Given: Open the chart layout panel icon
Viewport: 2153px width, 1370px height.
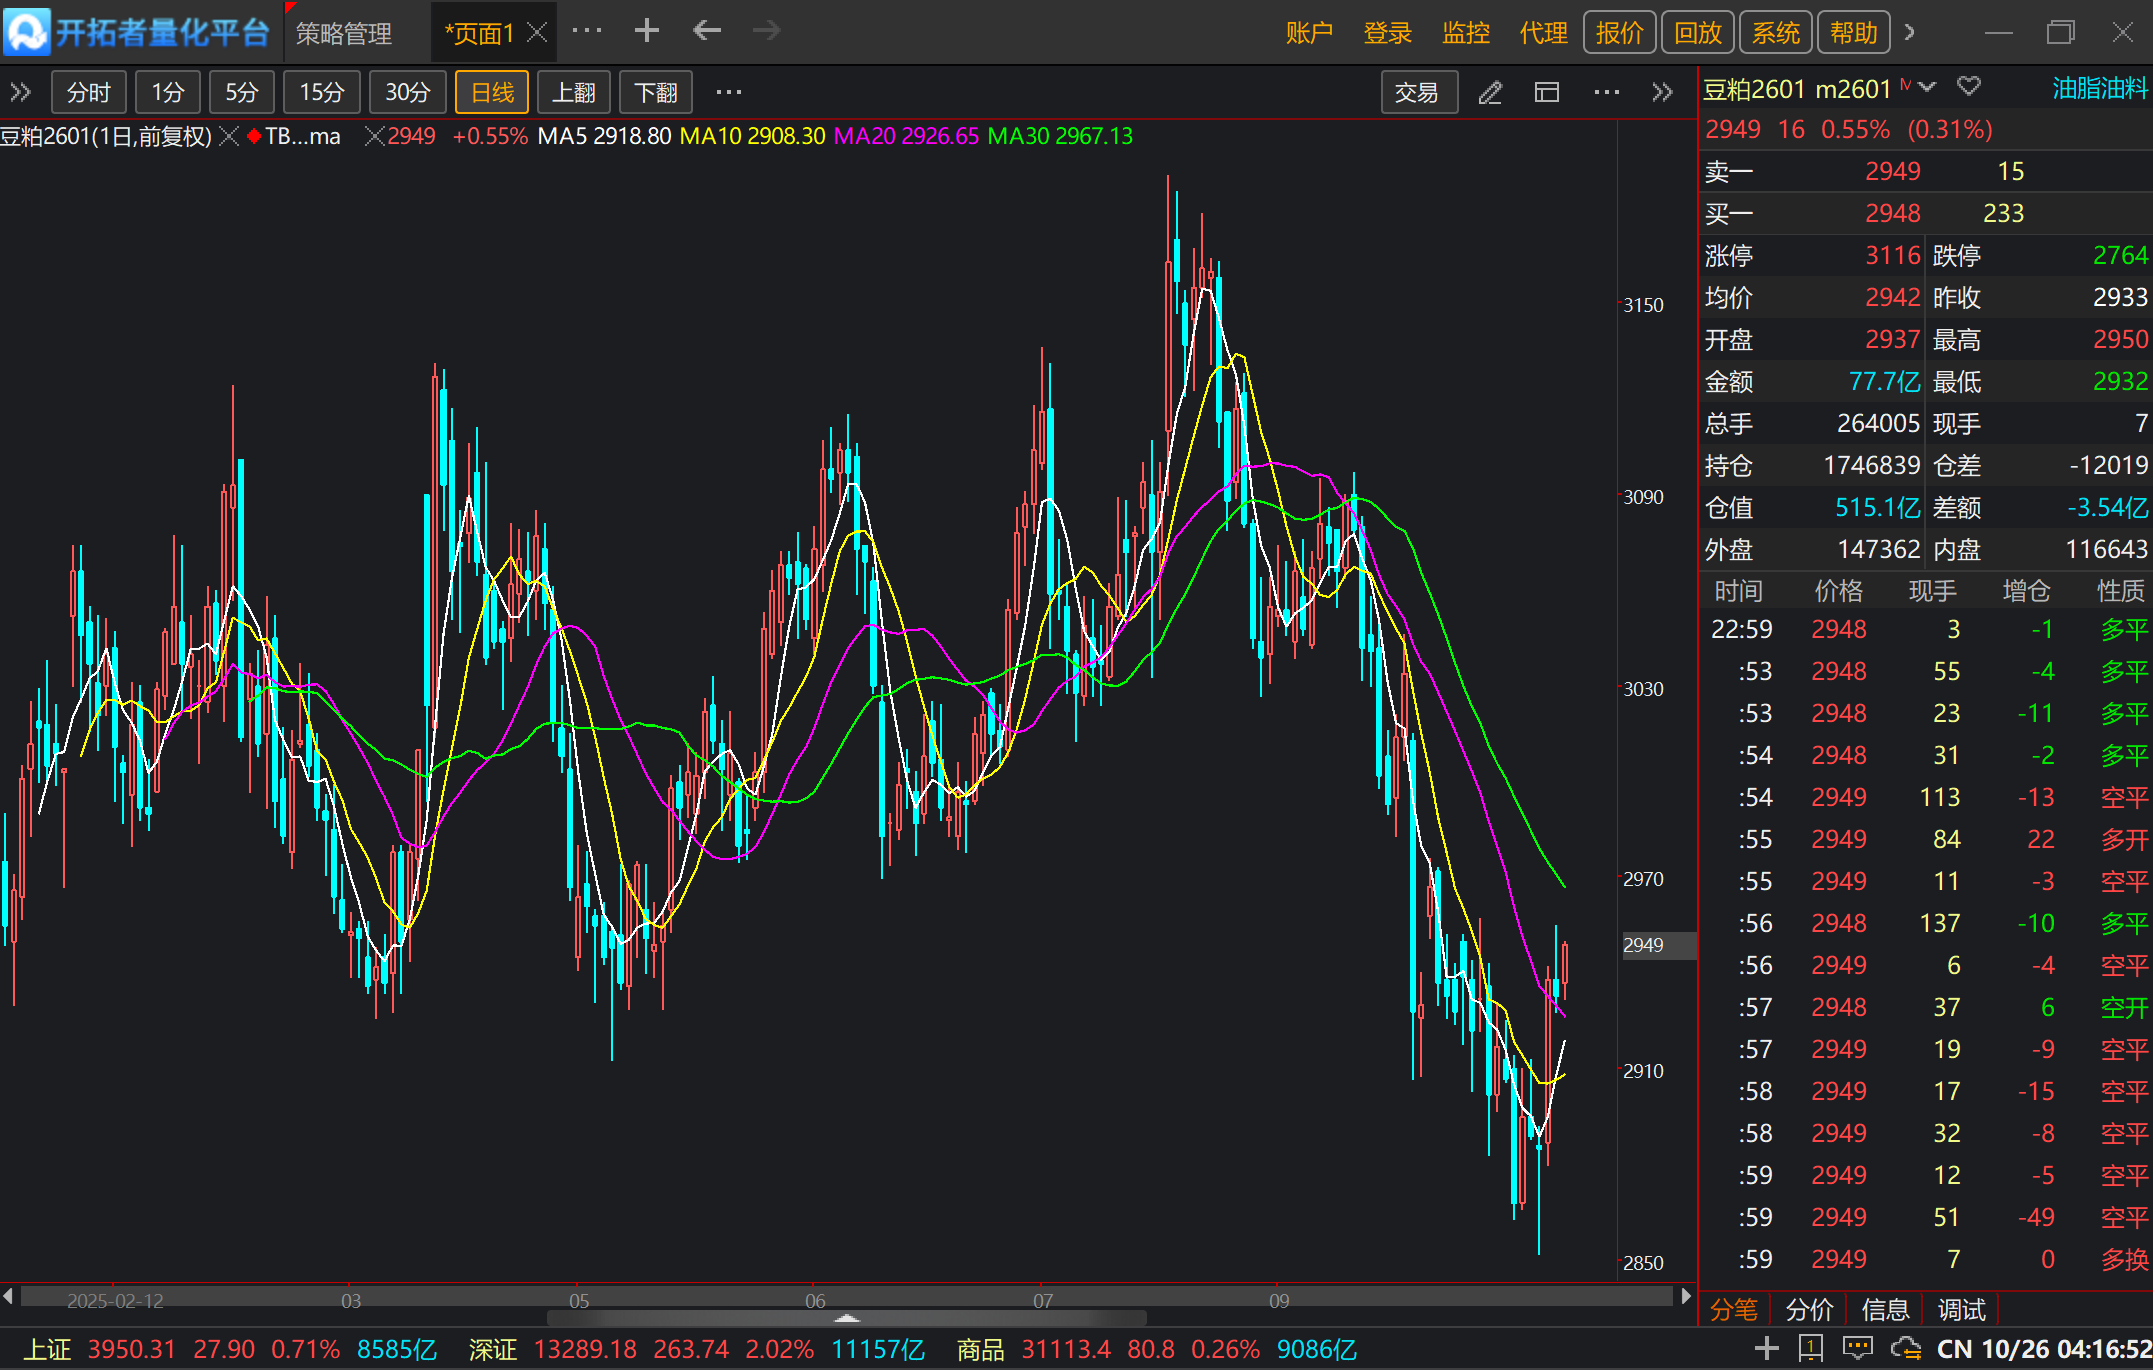Looking at the screenshot, I should tap(1547, 93).
